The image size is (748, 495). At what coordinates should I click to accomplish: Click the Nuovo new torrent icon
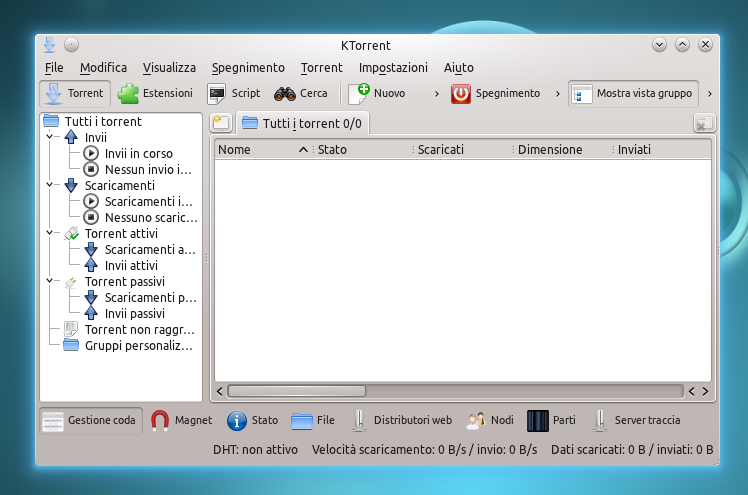(359, 93)
